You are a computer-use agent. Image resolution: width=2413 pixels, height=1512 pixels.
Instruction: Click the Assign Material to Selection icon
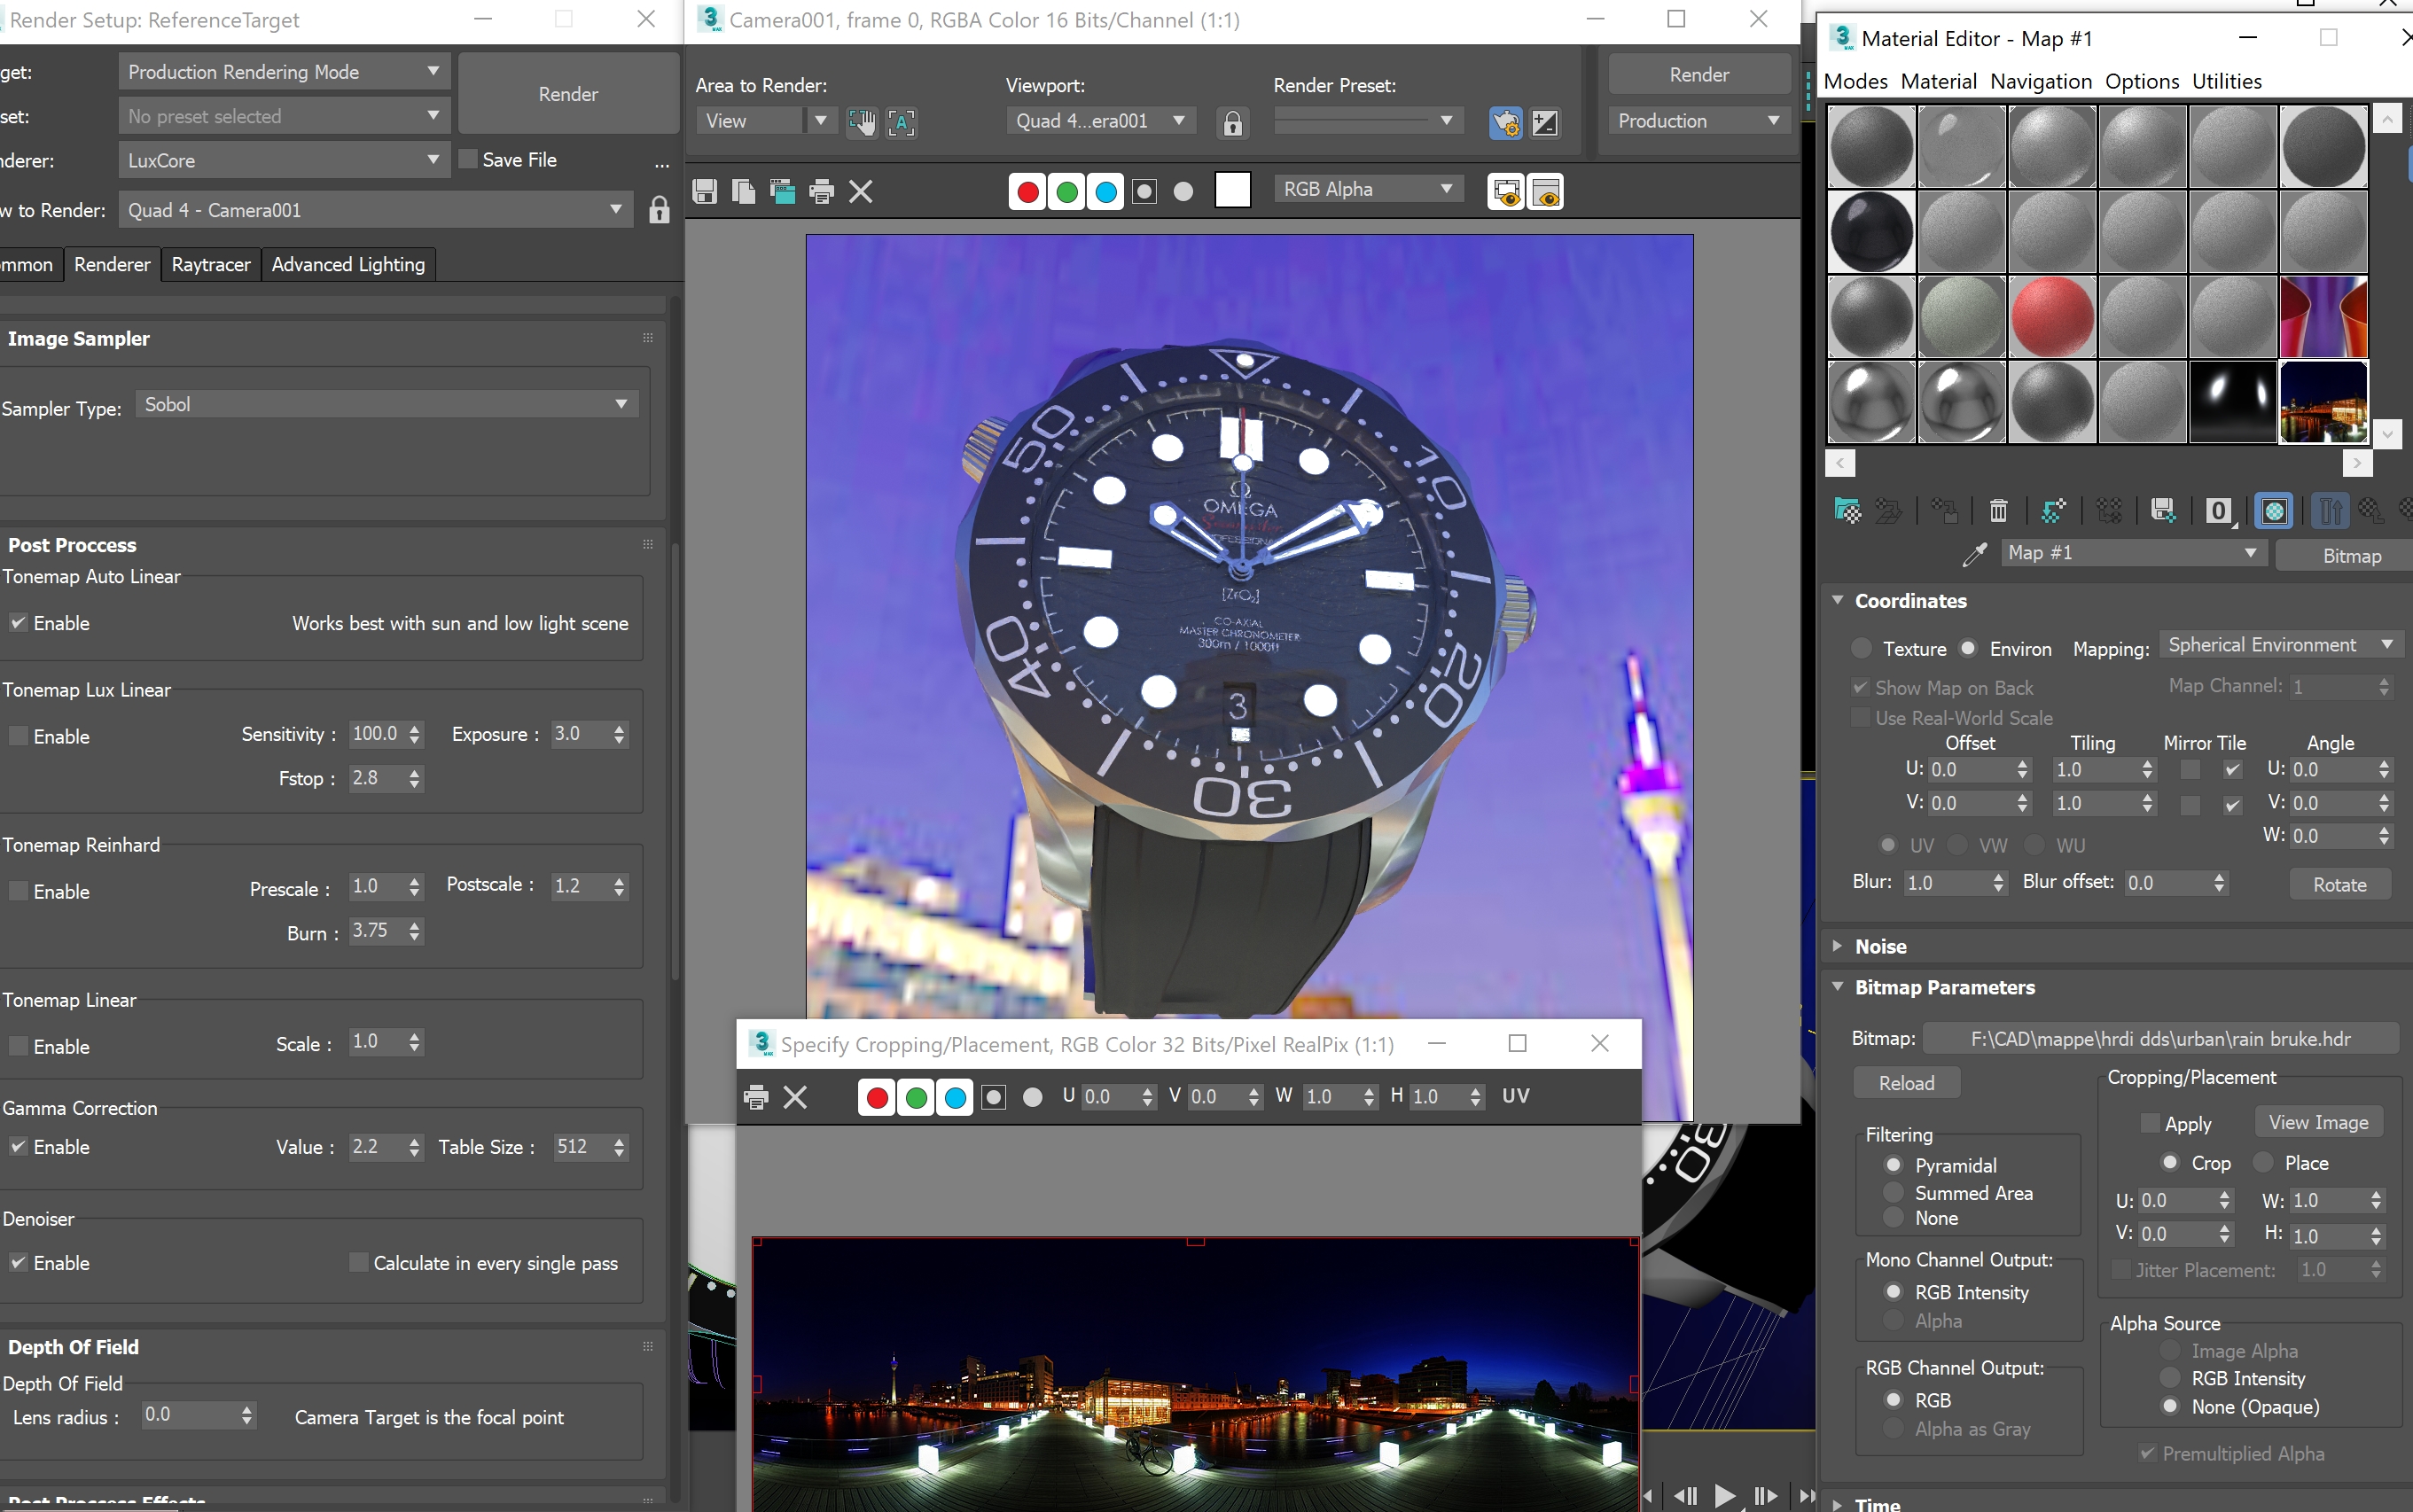pos(1945,512)
